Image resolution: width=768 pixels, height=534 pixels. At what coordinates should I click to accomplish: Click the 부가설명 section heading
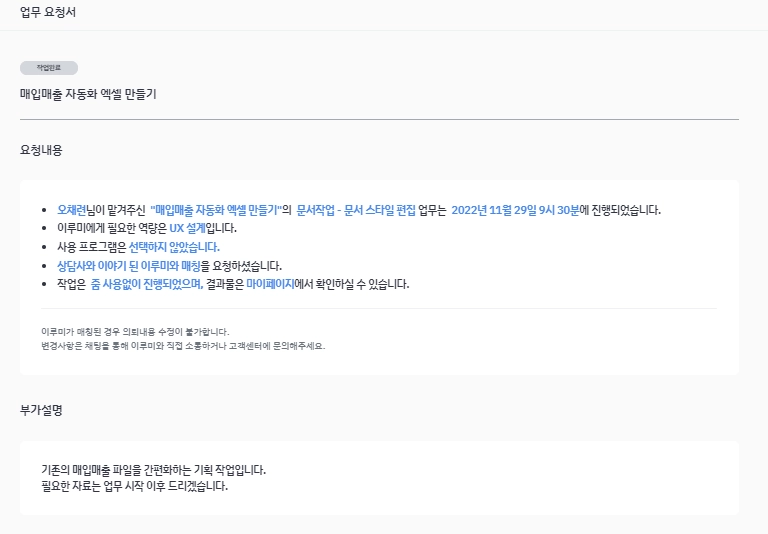(x=41, y=410)
